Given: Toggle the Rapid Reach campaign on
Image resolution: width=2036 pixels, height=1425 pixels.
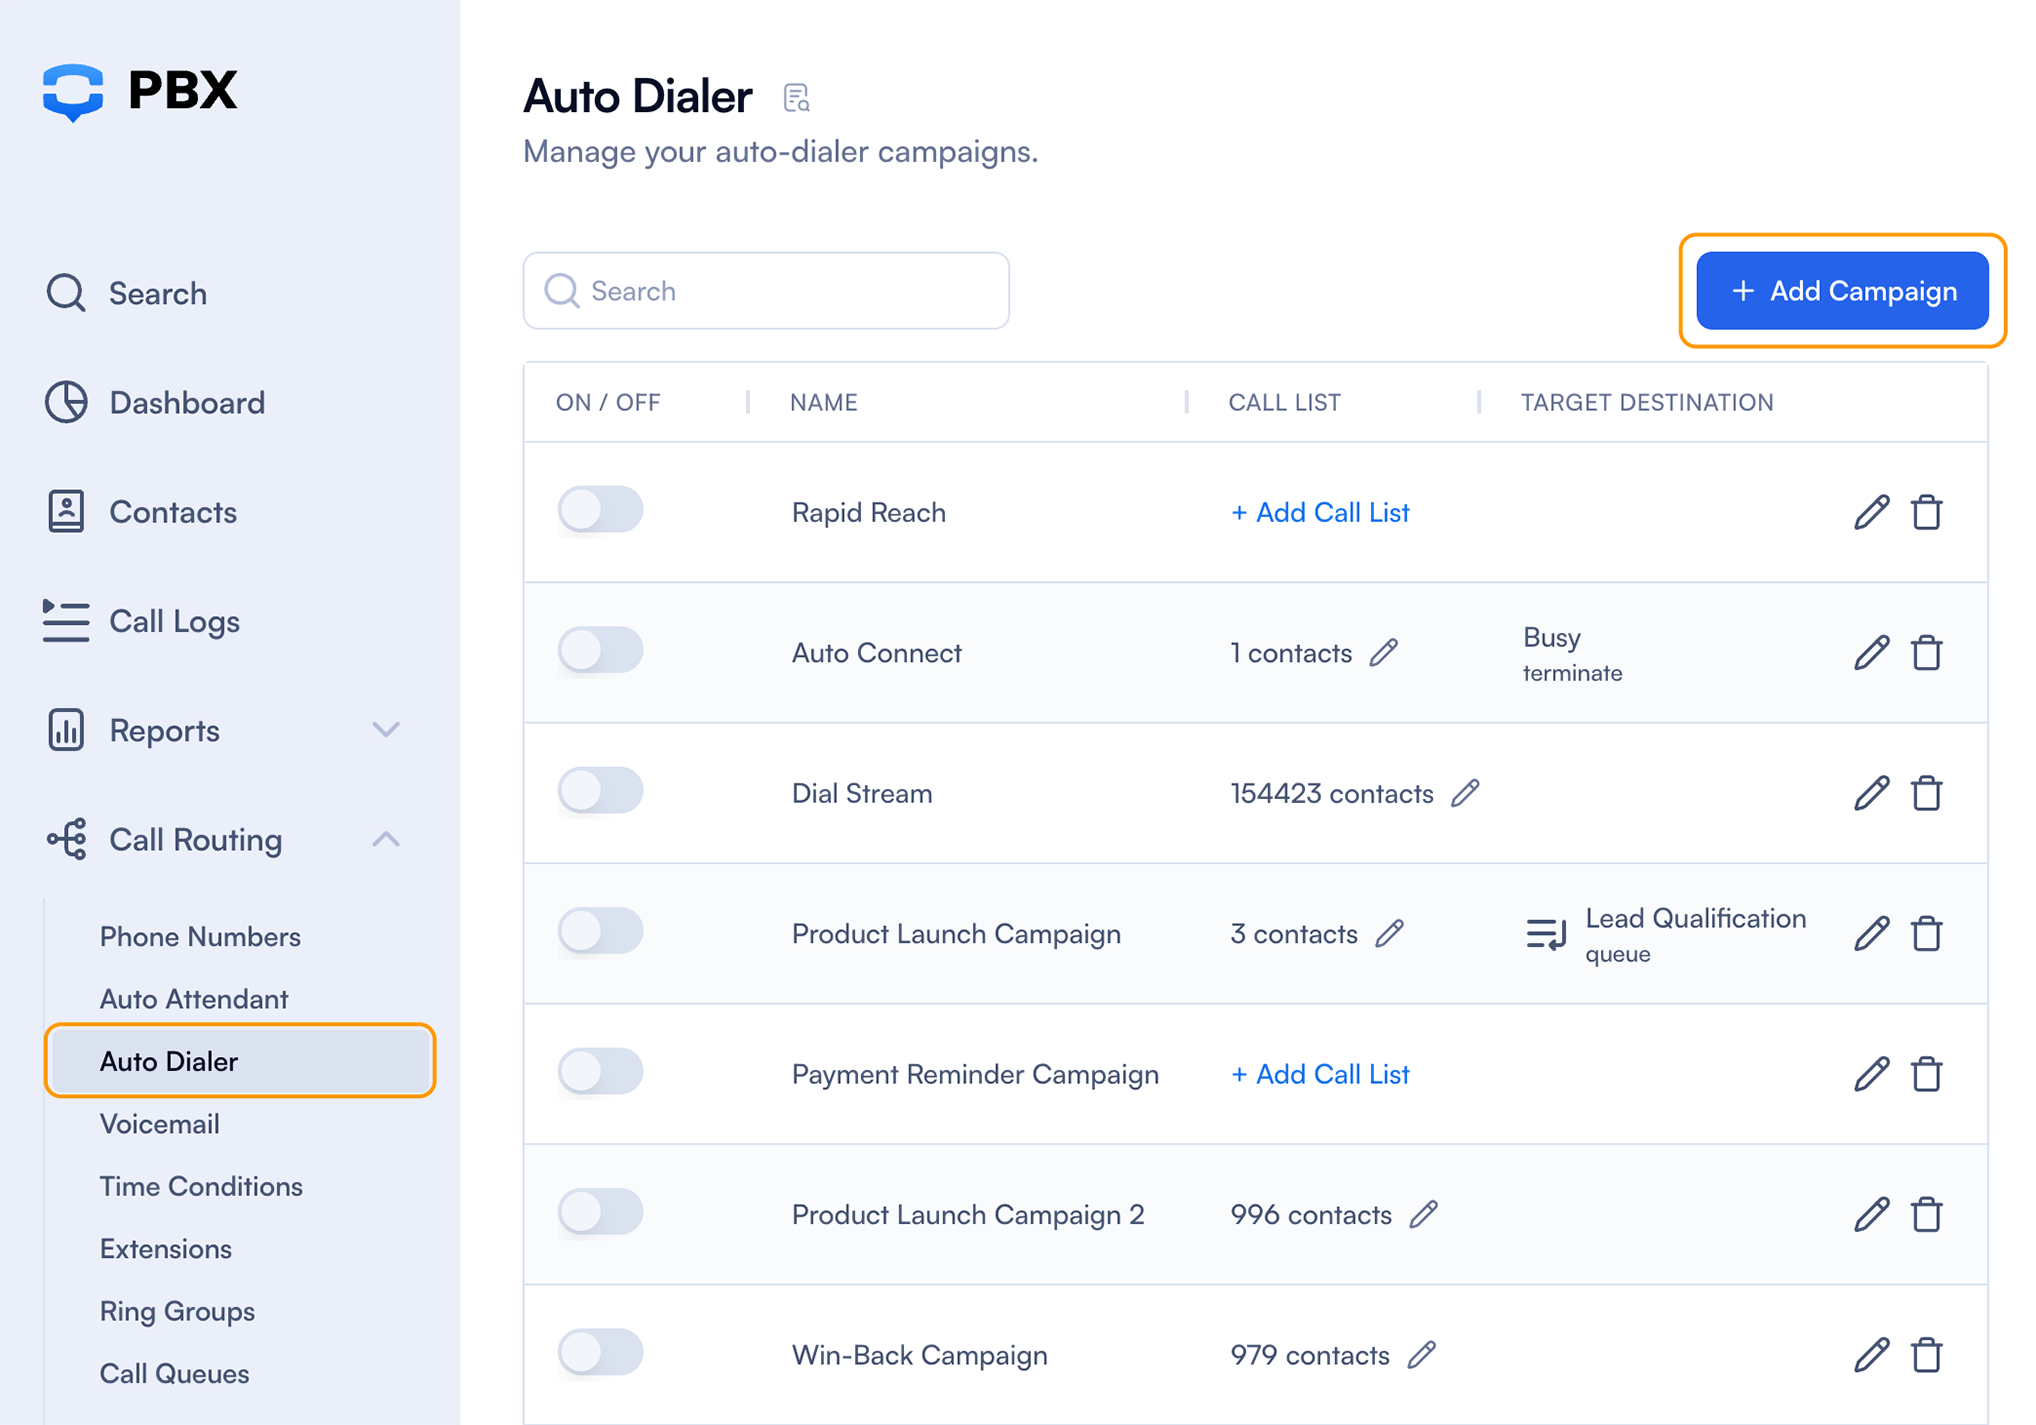Looking at the screenshot, I should coord(600,510).
